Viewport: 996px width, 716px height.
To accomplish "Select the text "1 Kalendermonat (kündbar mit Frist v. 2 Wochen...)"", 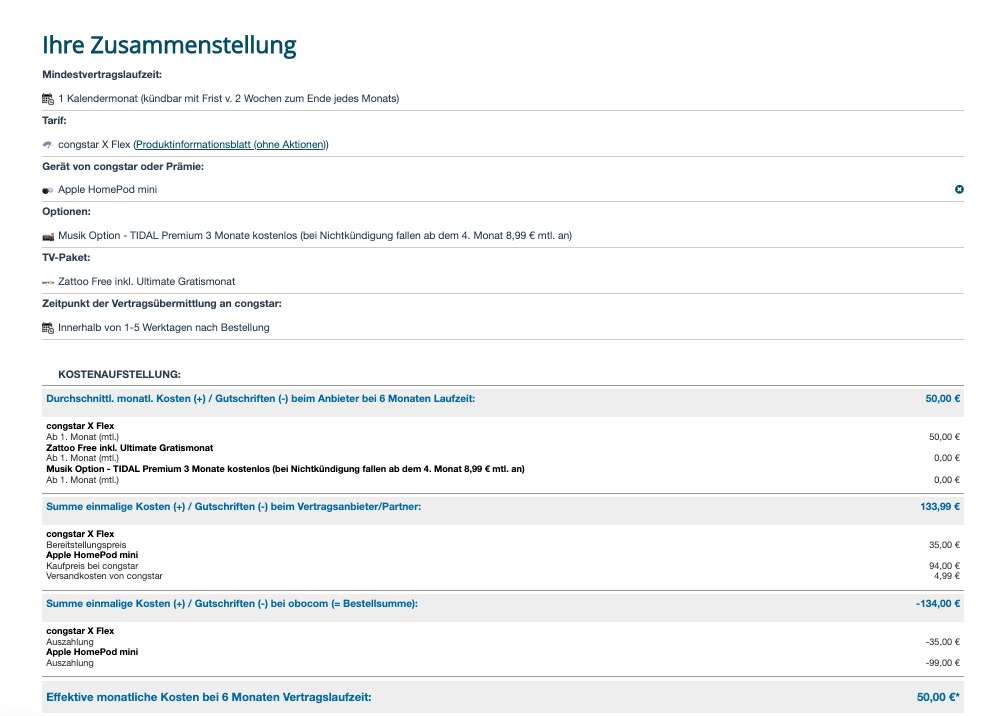I will (x=229, y=98).
